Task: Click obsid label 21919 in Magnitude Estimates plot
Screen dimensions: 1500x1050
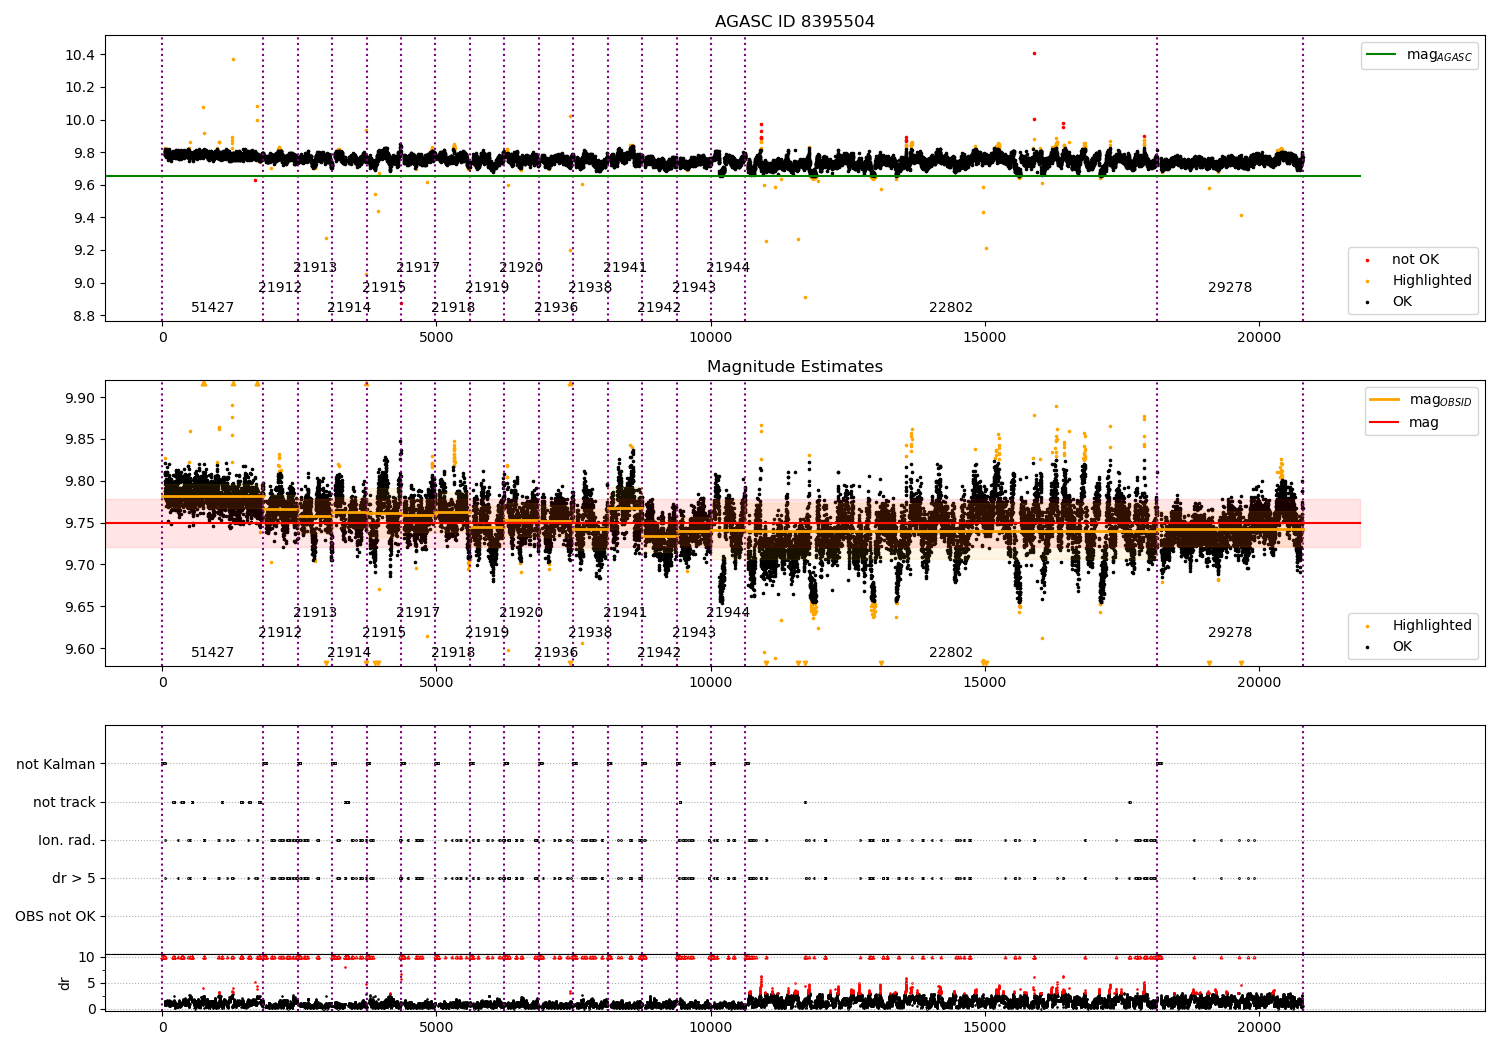Action: point(487,632)
